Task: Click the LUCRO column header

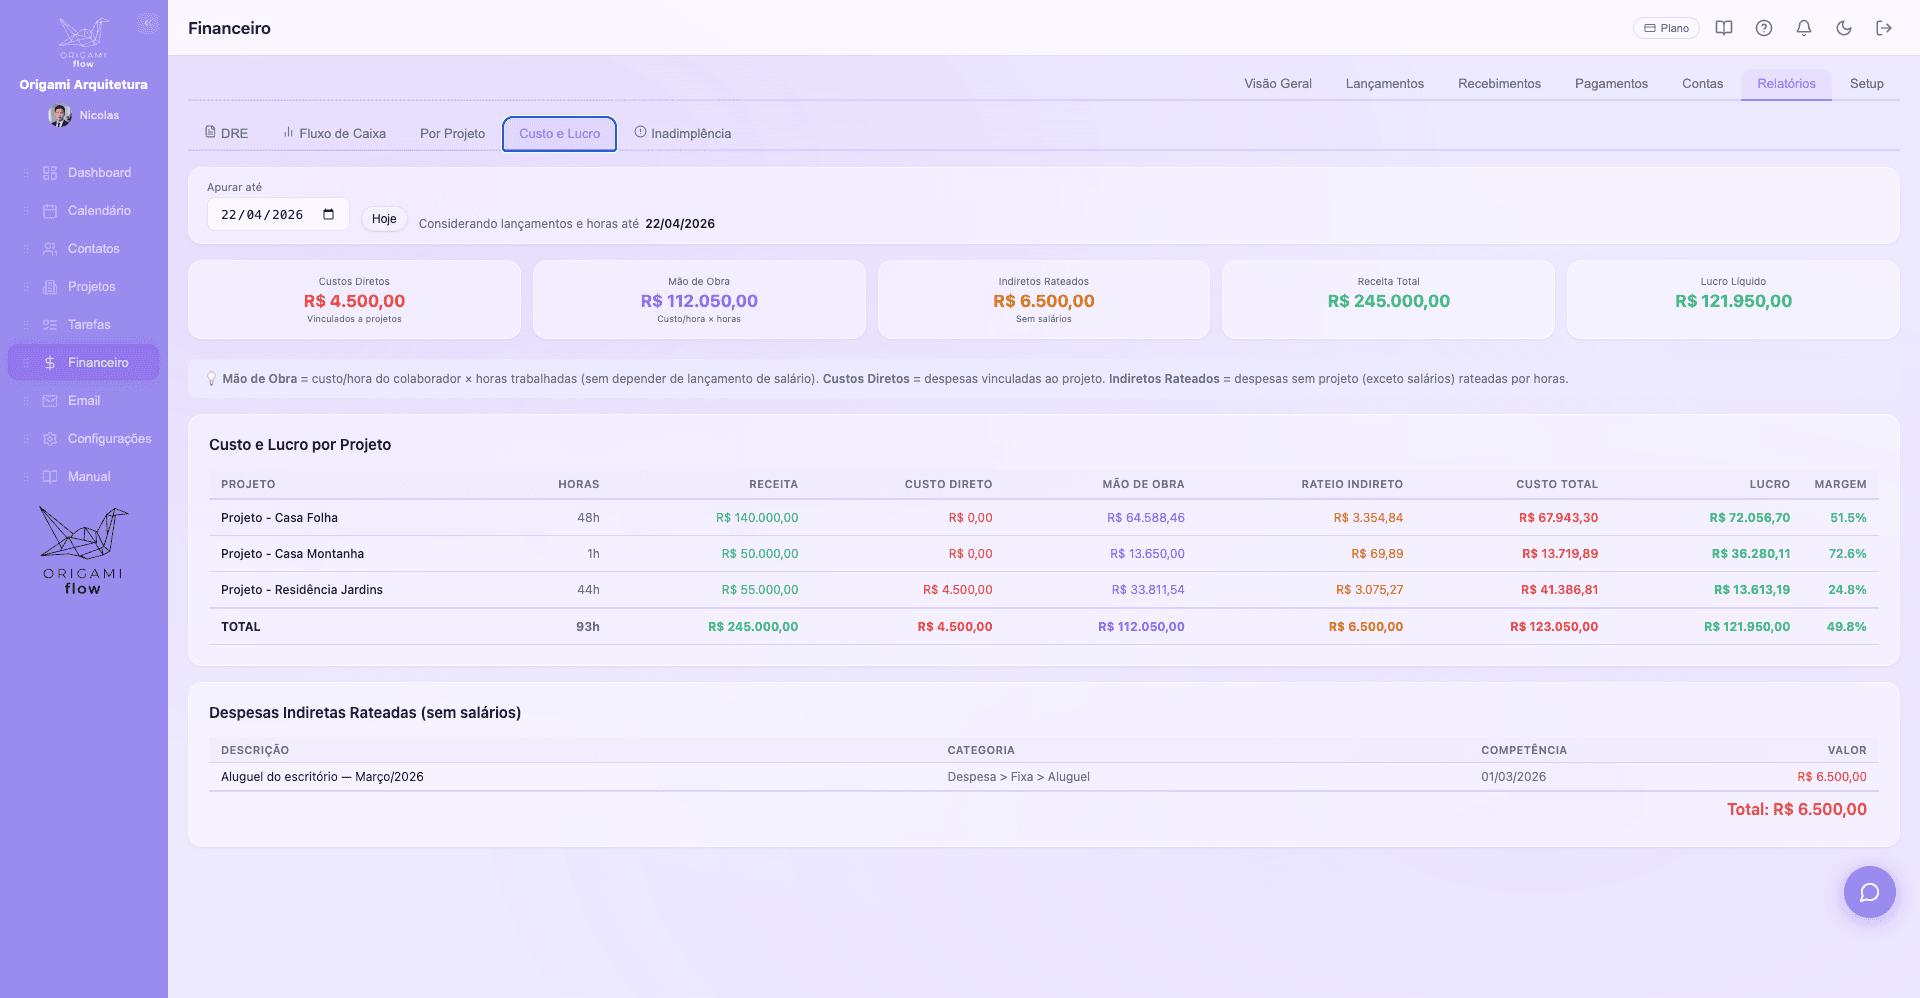Action: [x=1769, y=484]
